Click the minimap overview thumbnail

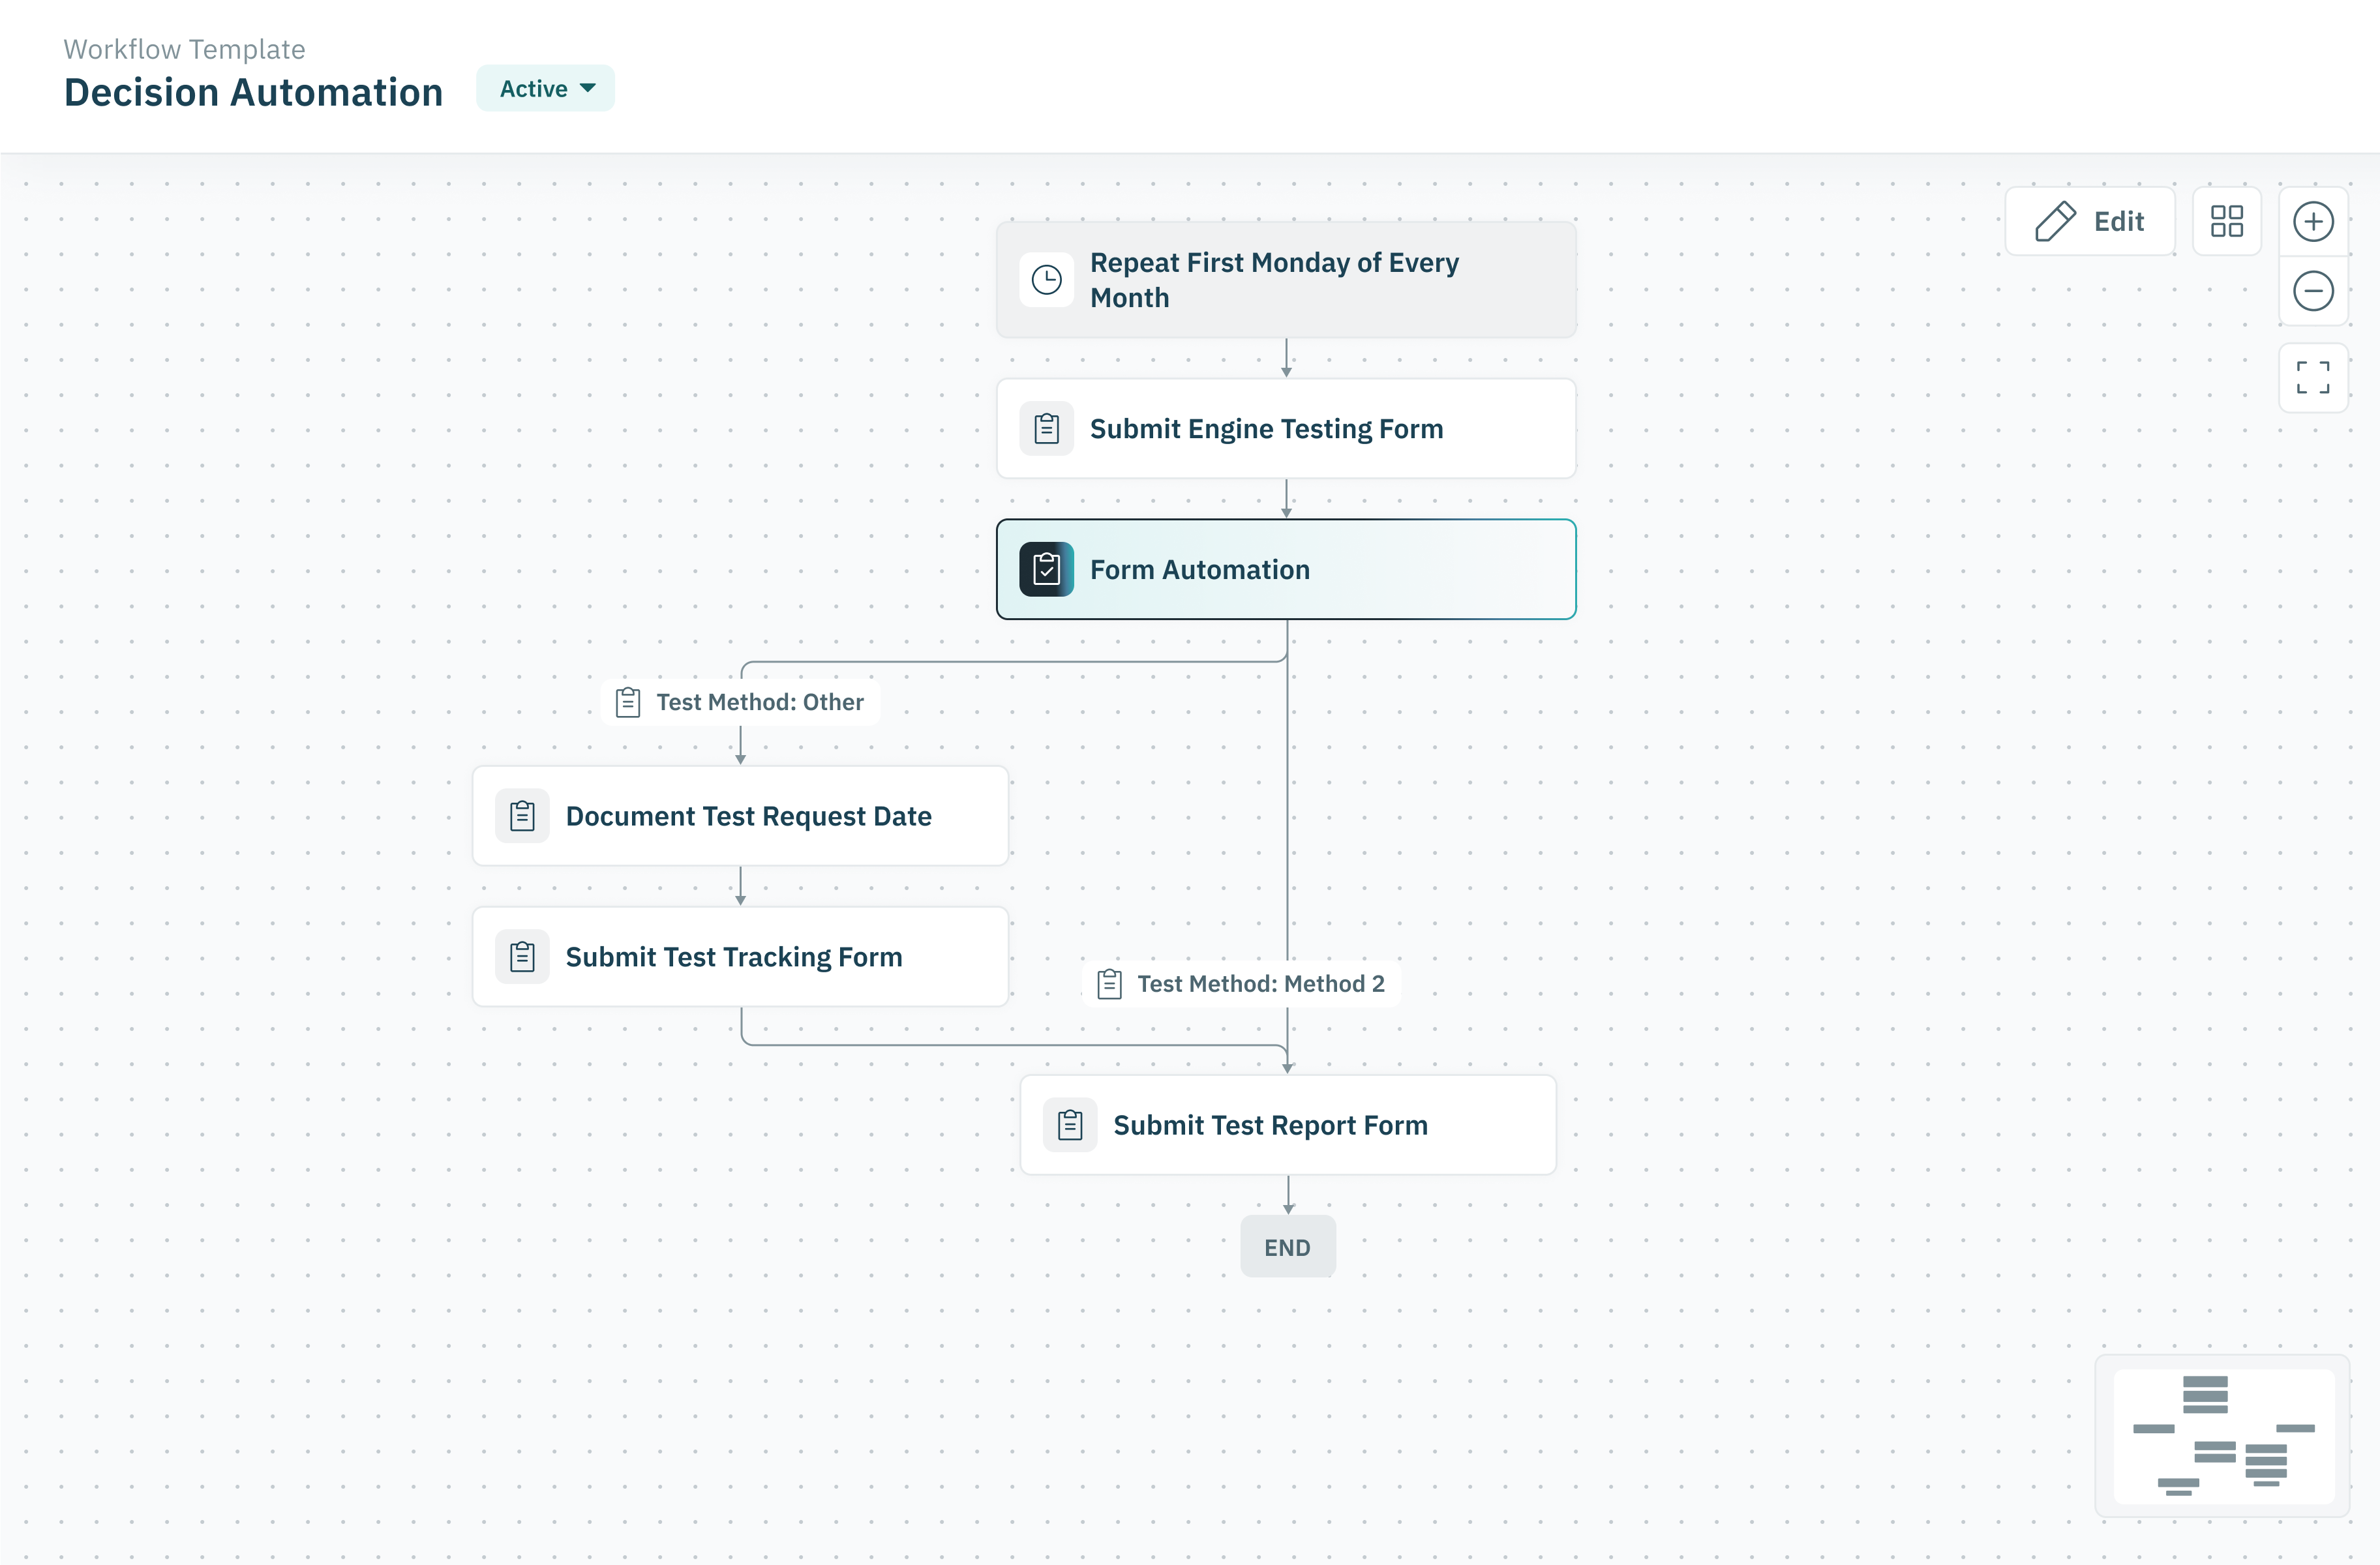(2222, 1436)
